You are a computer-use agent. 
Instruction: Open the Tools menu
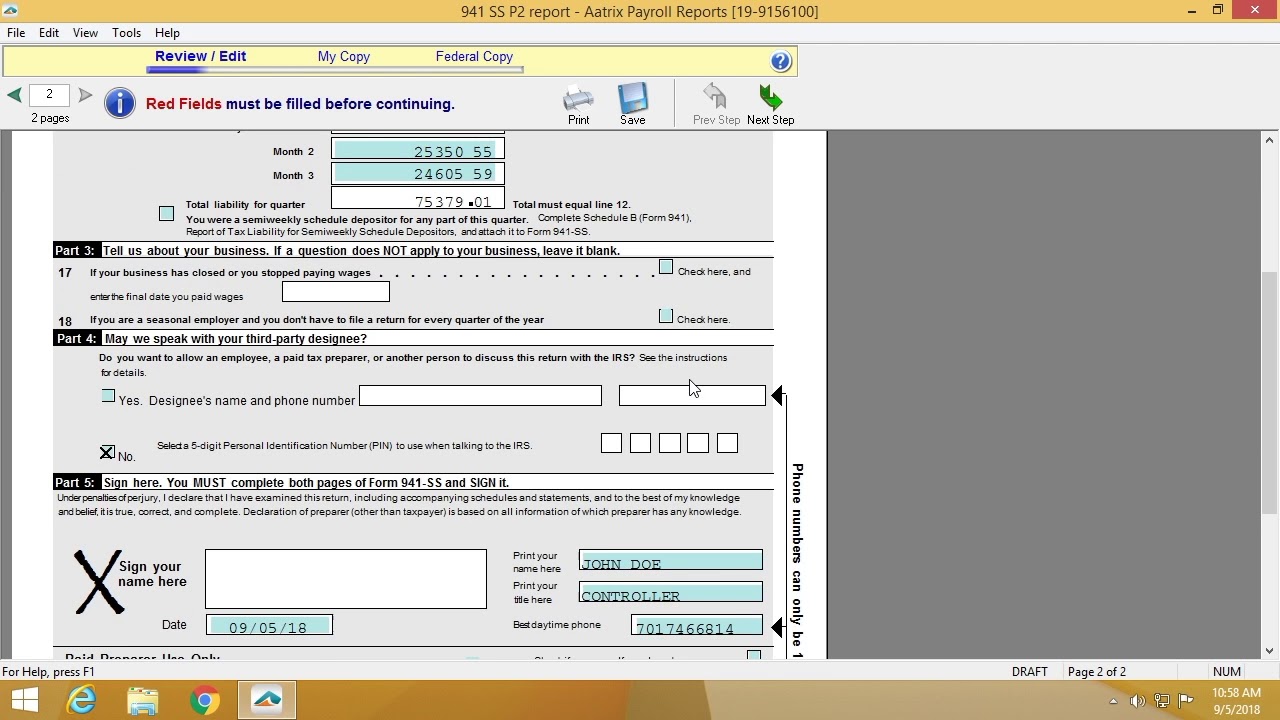(126, 33)
